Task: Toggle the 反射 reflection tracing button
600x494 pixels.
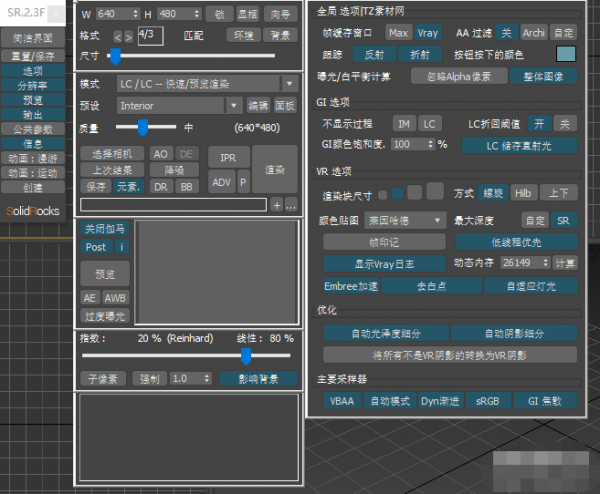Action: coord(374,55)
